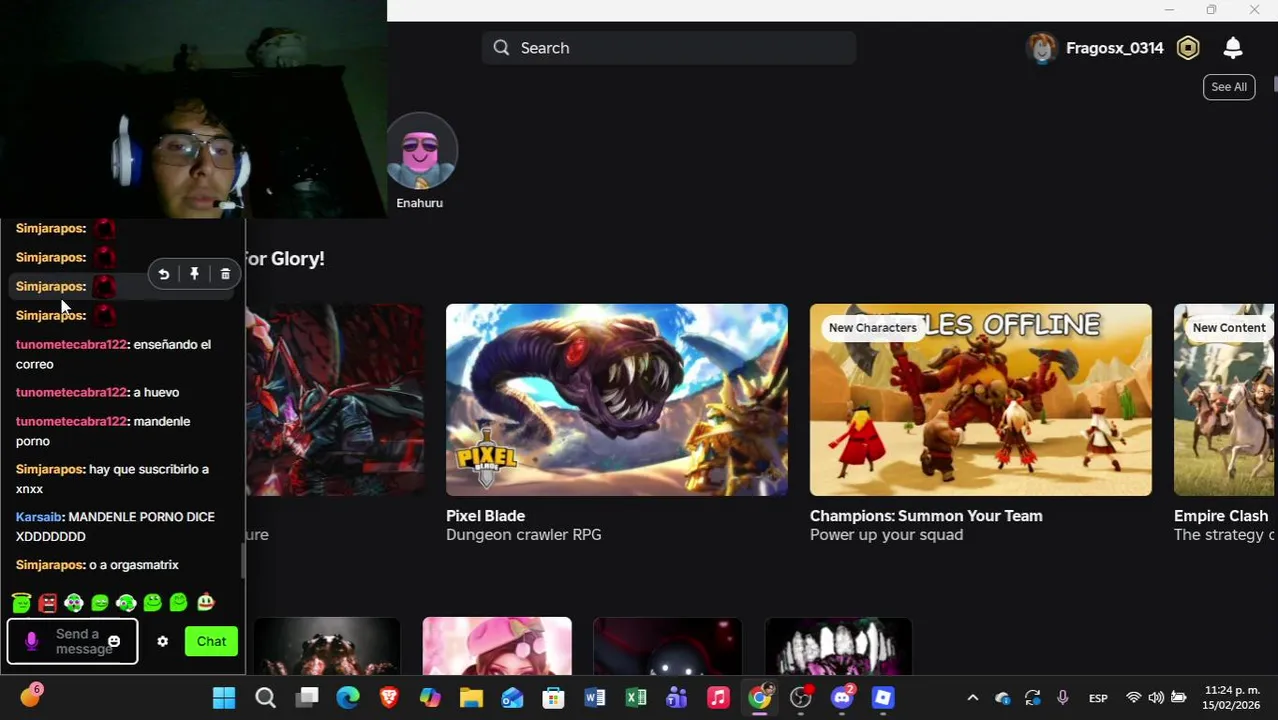Image resolution: width=1278 pixels, height=720 pixels.
Task: Open the Robux balance icon
Action: point(1188,48)
